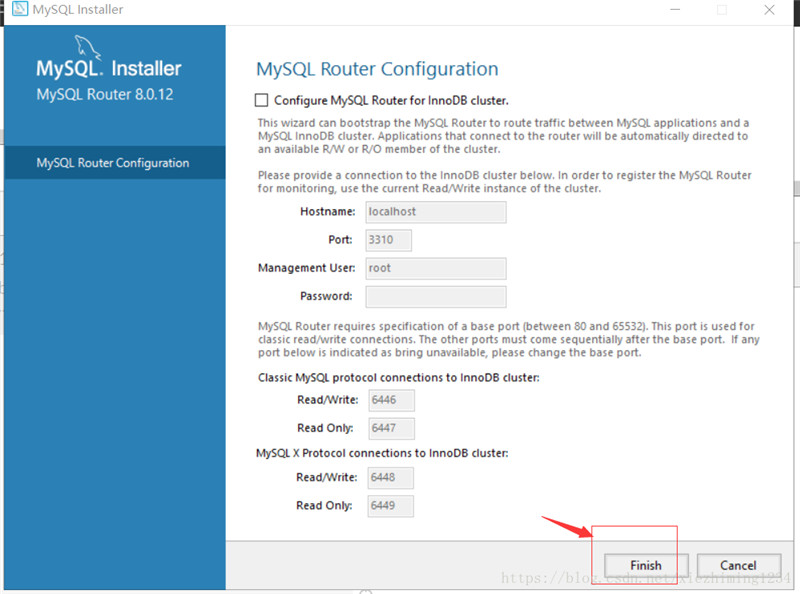Click X Protocol Read Only port 6449
The image size is (800, 594).
tap(390, 505)
